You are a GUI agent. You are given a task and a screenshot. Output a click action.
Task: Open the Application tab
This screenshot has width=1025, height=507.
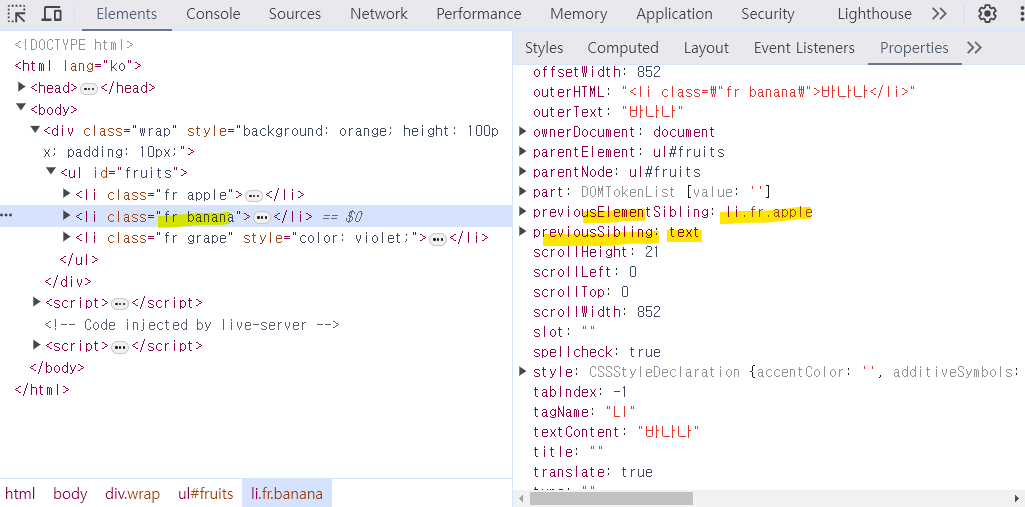tap(674, 14)
